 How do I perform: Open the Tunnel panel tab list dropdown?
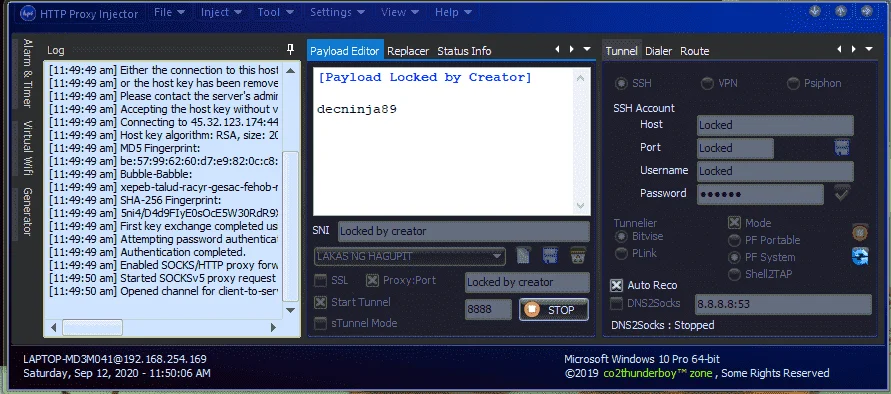(x=869, y=49)
